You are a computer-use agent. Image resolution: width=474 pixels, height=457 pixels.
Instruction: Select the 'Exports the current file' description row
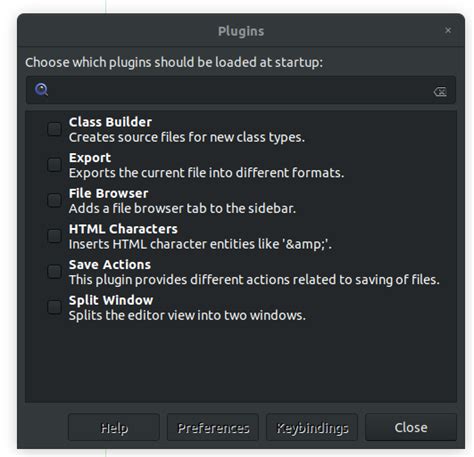(206, 173)
